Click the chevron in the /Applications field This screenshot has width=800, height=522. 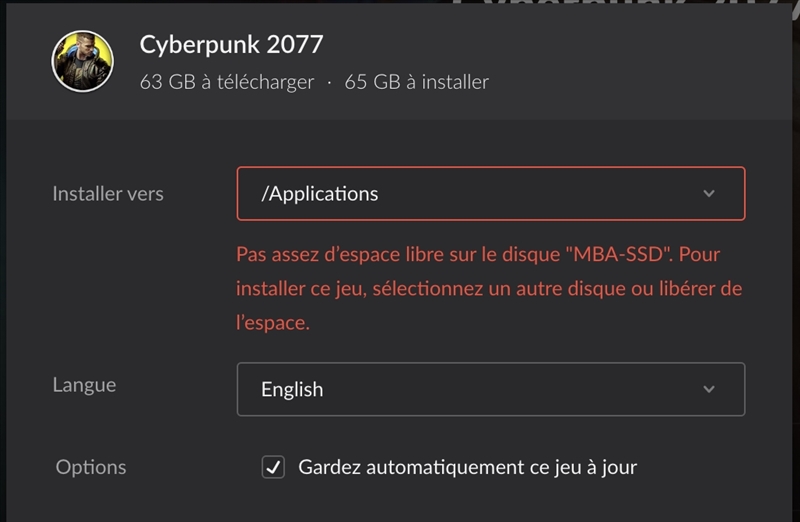(709, 194)
